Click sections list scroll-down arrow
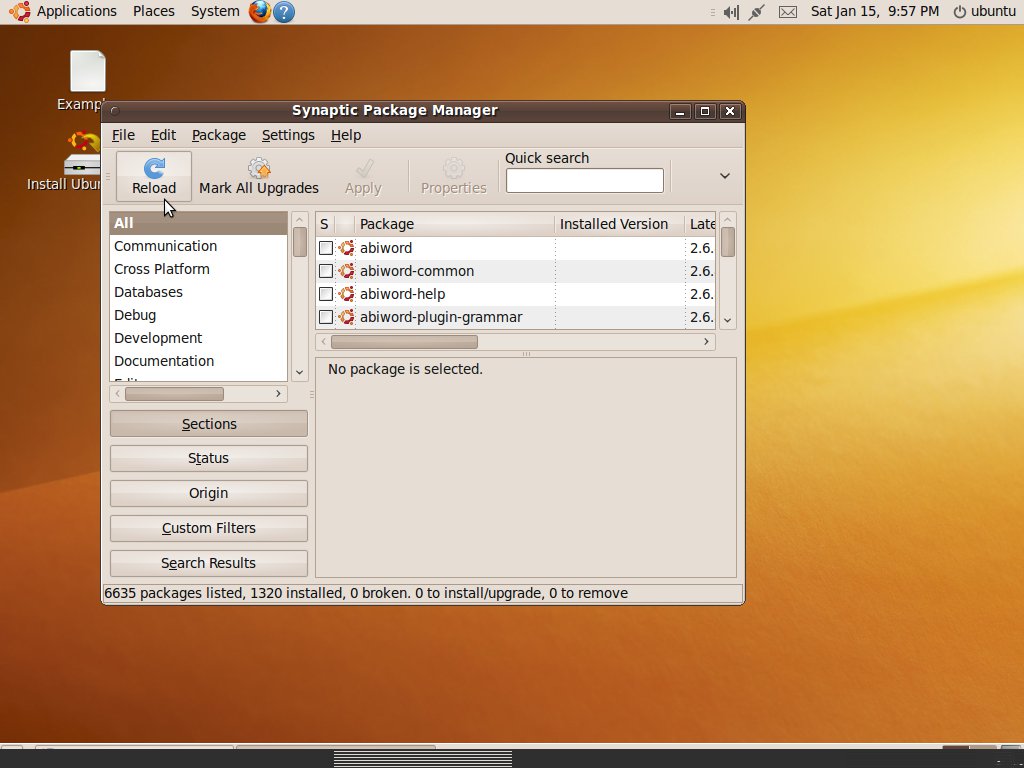Viewport: 1024px width, 768px height. point(299,372)
